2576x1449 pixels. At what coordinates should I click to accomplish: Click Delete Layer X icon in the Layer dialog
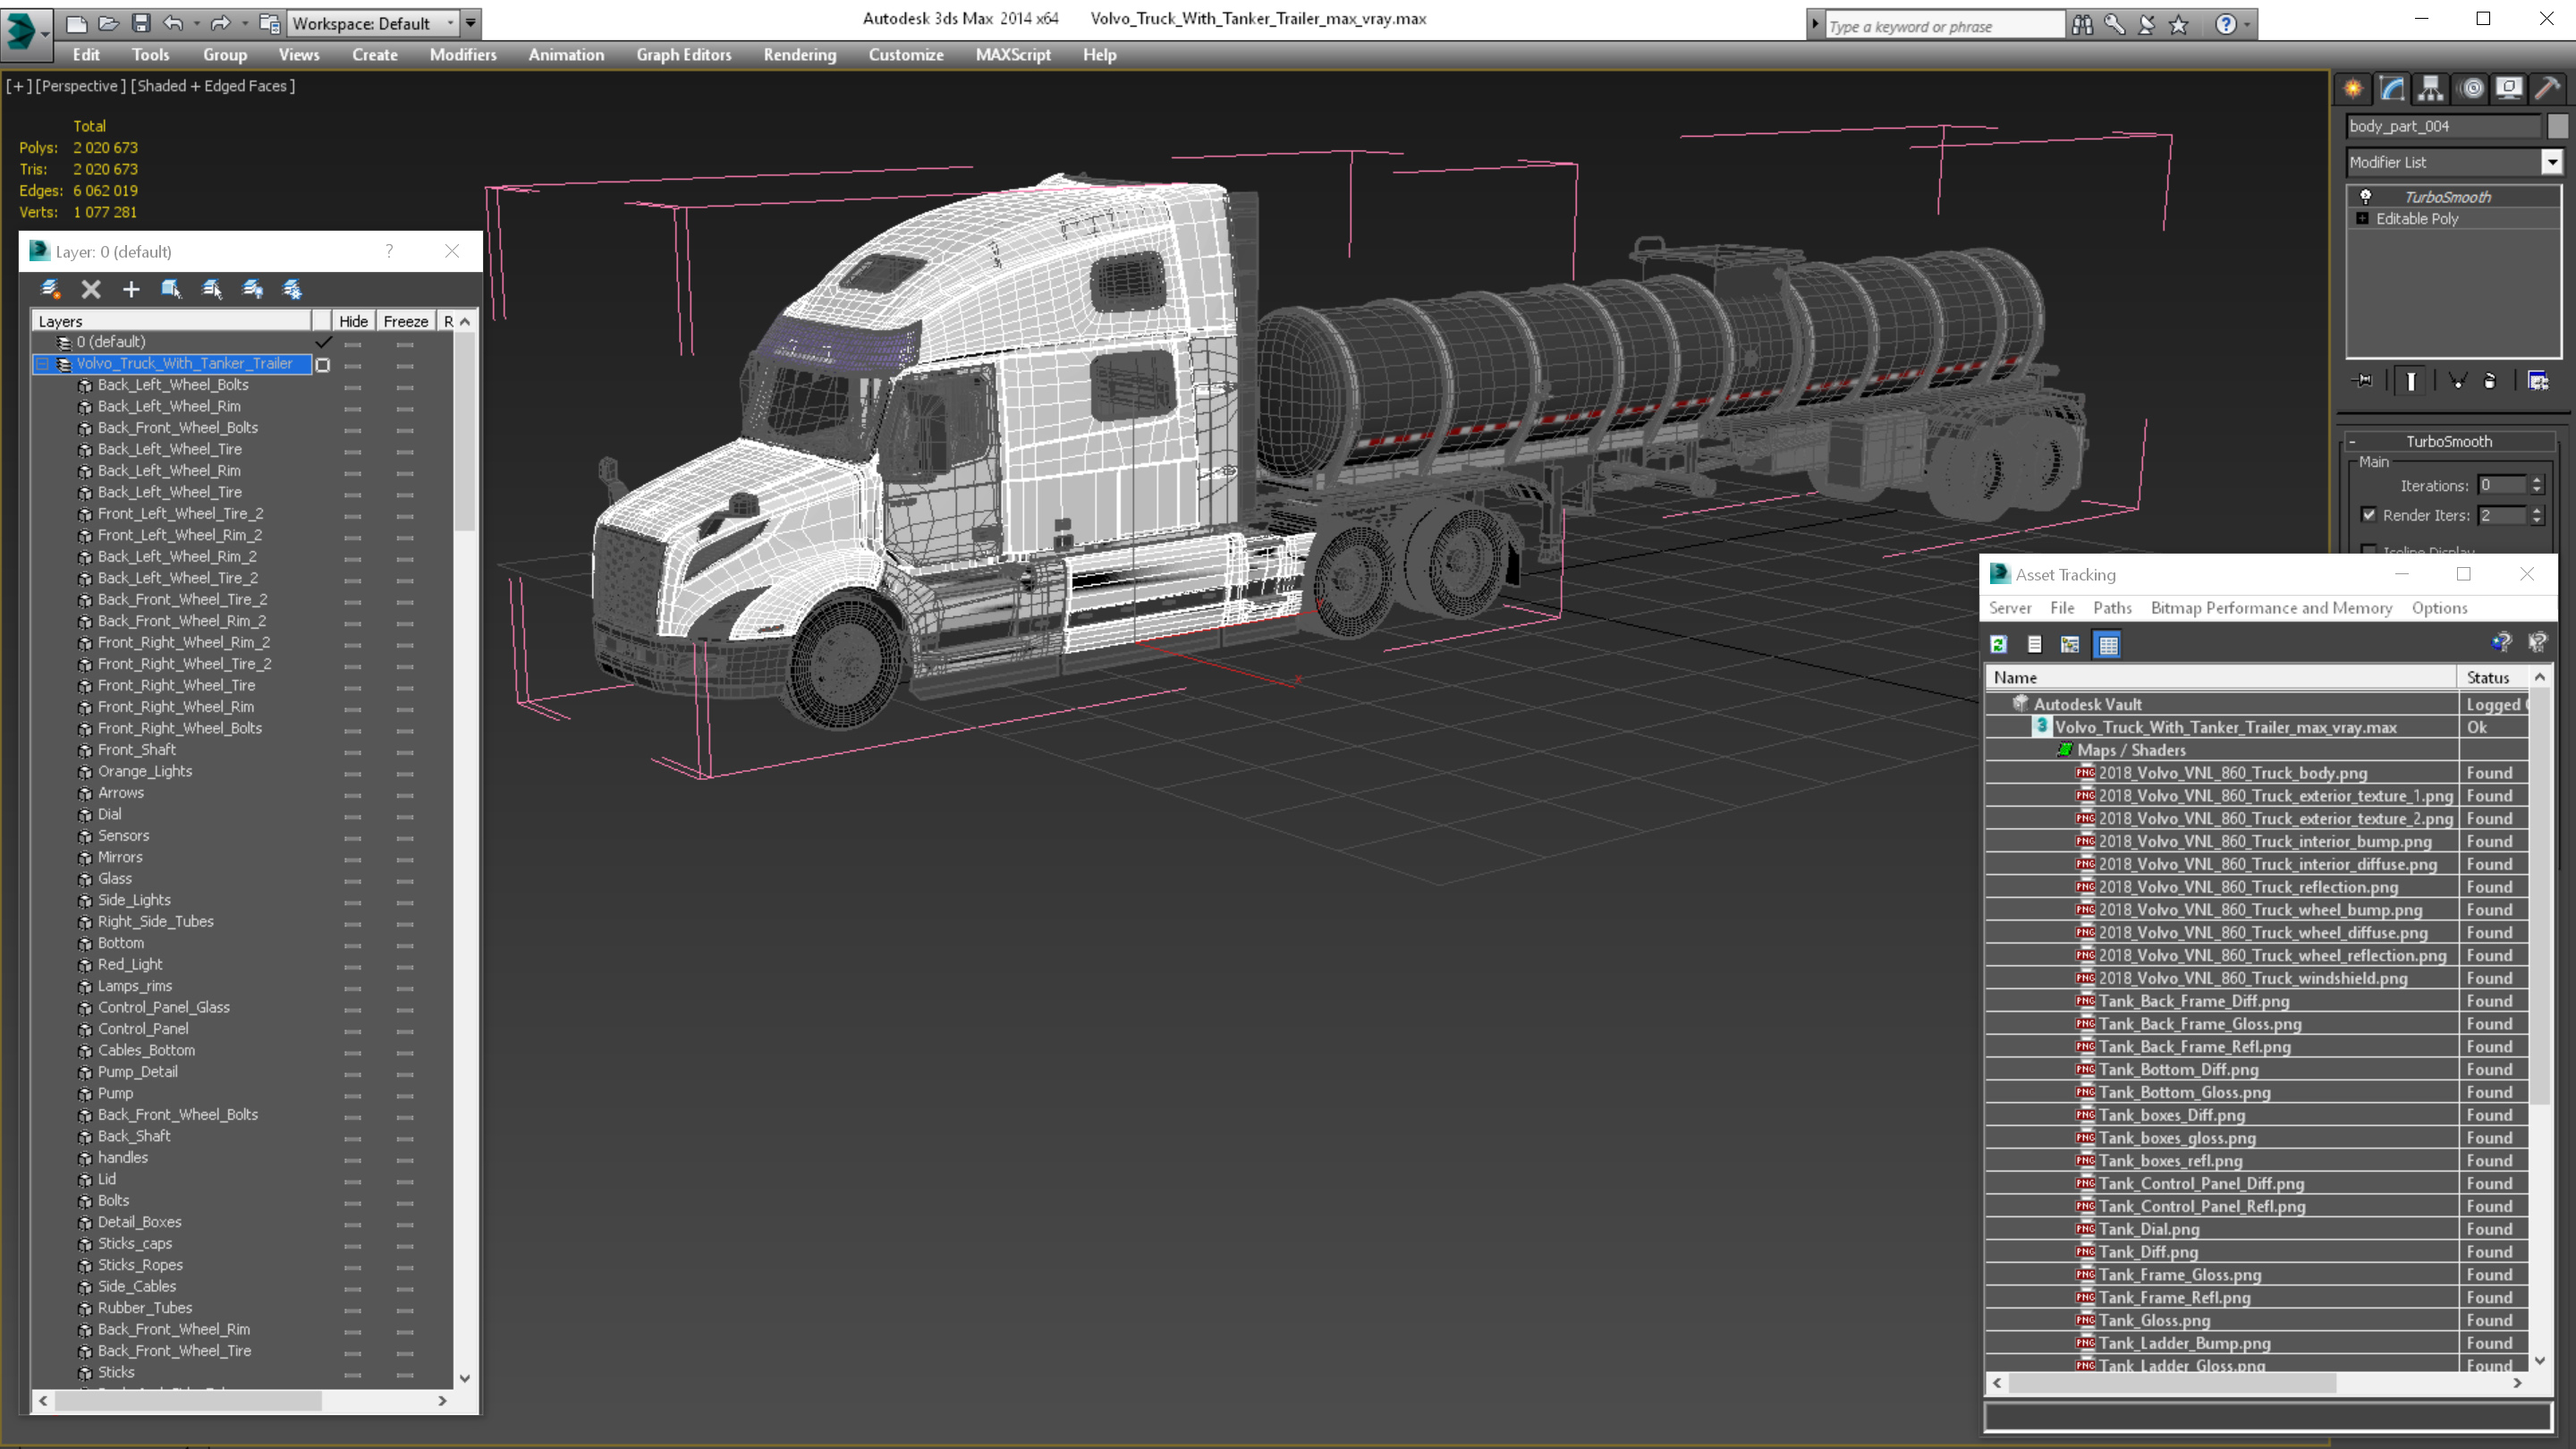[x=91, y=289]
